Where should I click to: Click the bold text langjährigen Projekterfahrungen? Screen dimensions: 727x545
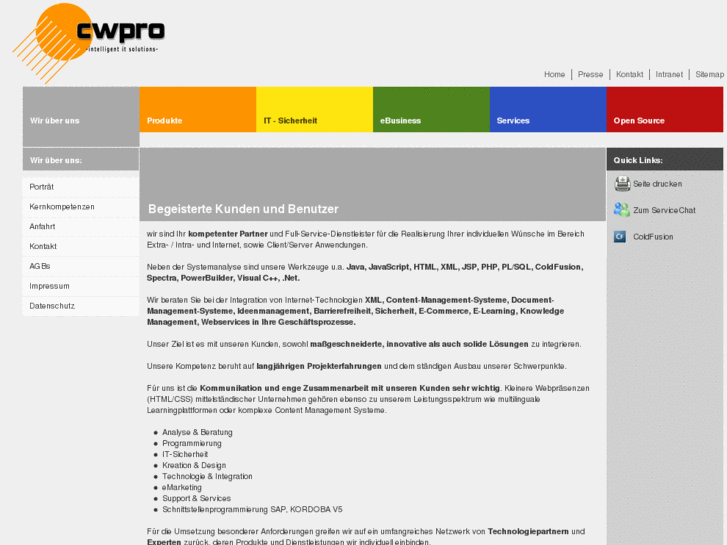tap(319, 366)
